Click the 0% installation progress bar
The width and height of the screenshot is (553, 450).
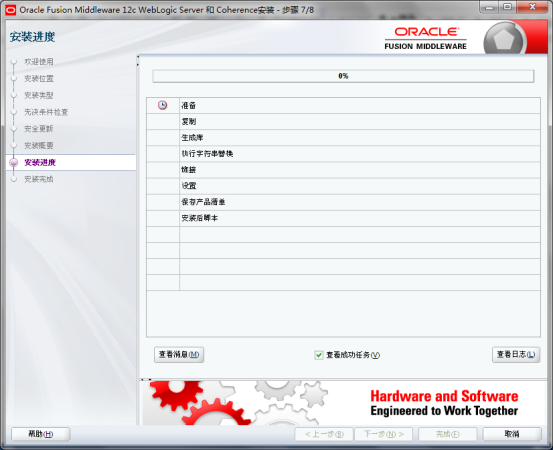pos(343,76)
